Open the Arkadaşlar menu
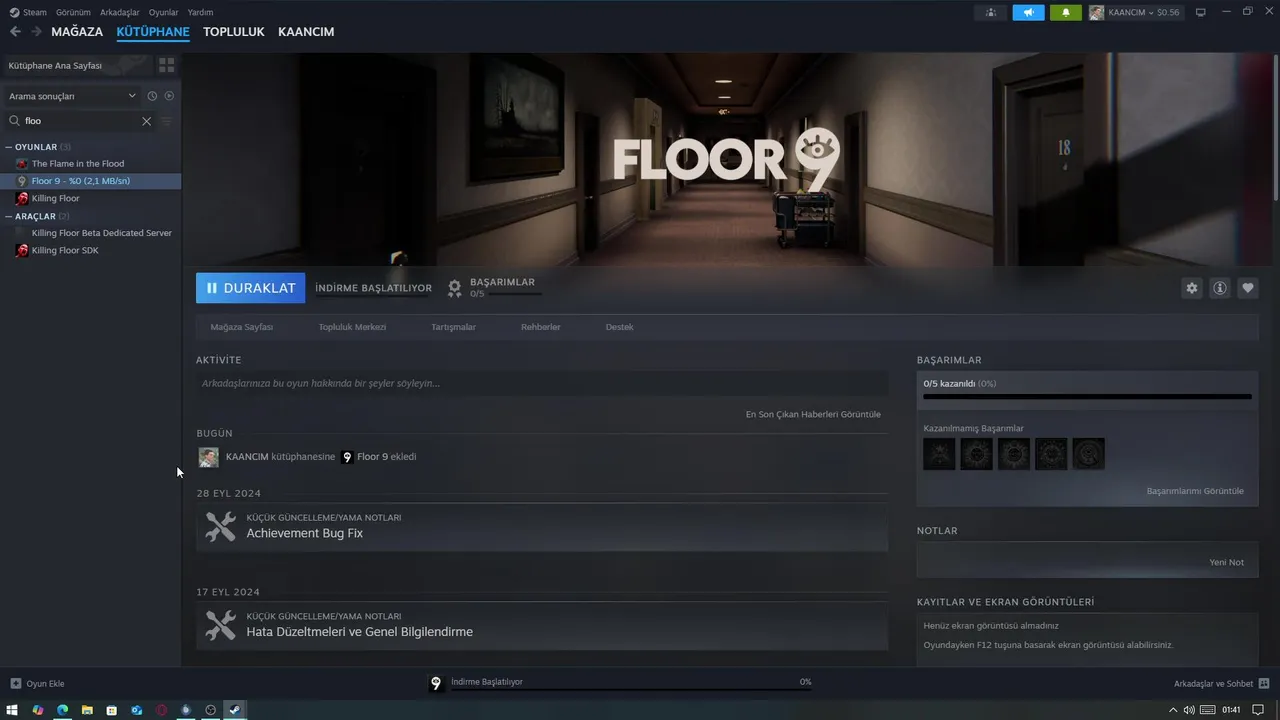The width and height of the screenshot is (1280, 720). click(120, 12)
